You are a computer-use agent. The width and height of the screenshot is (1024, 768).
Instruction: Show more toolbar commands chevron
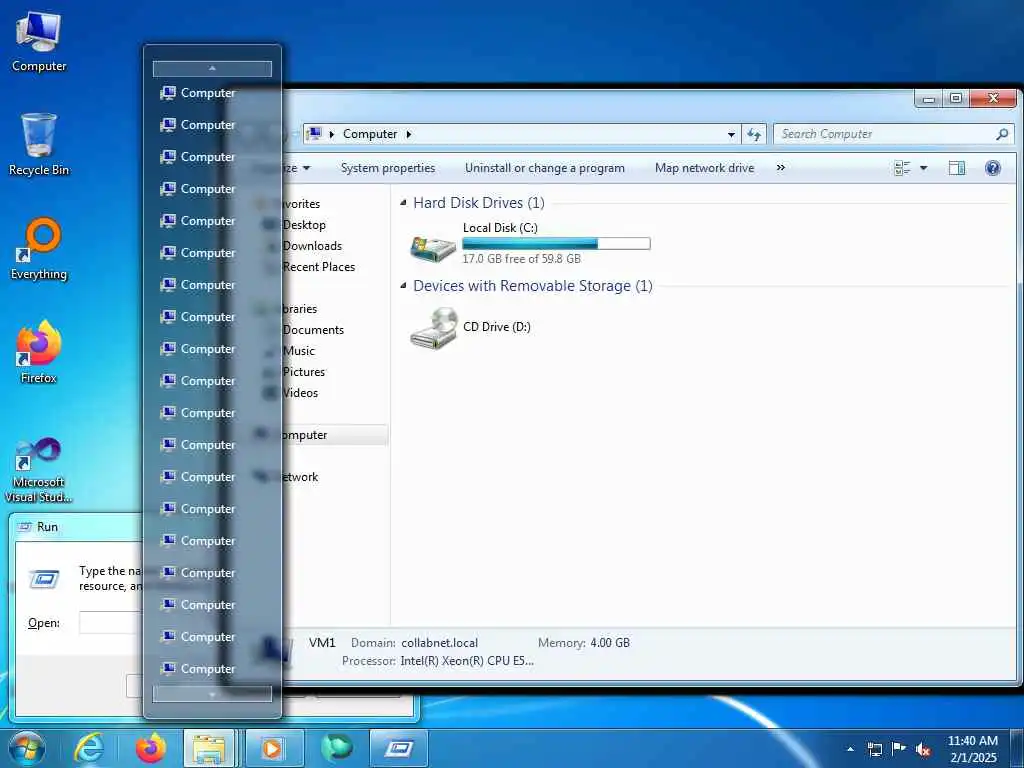(780, 168)
